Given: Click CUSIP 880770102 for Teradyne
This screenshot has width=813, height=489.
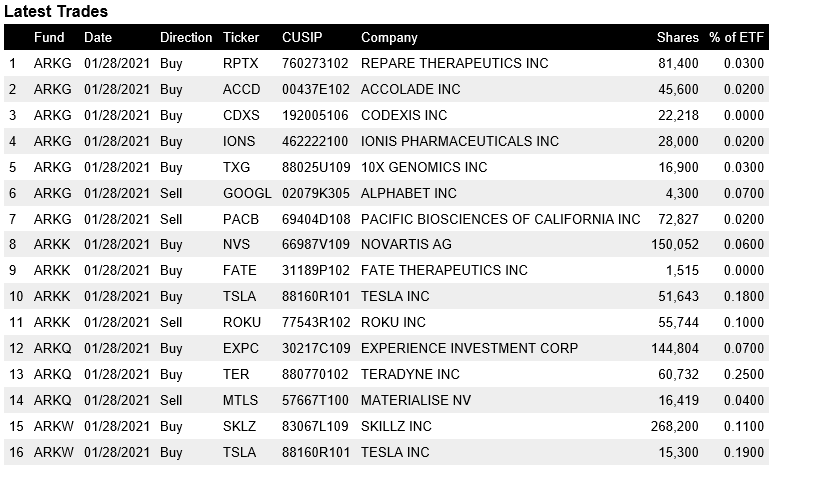Looking at the screenshot, I should click(315, 374).
